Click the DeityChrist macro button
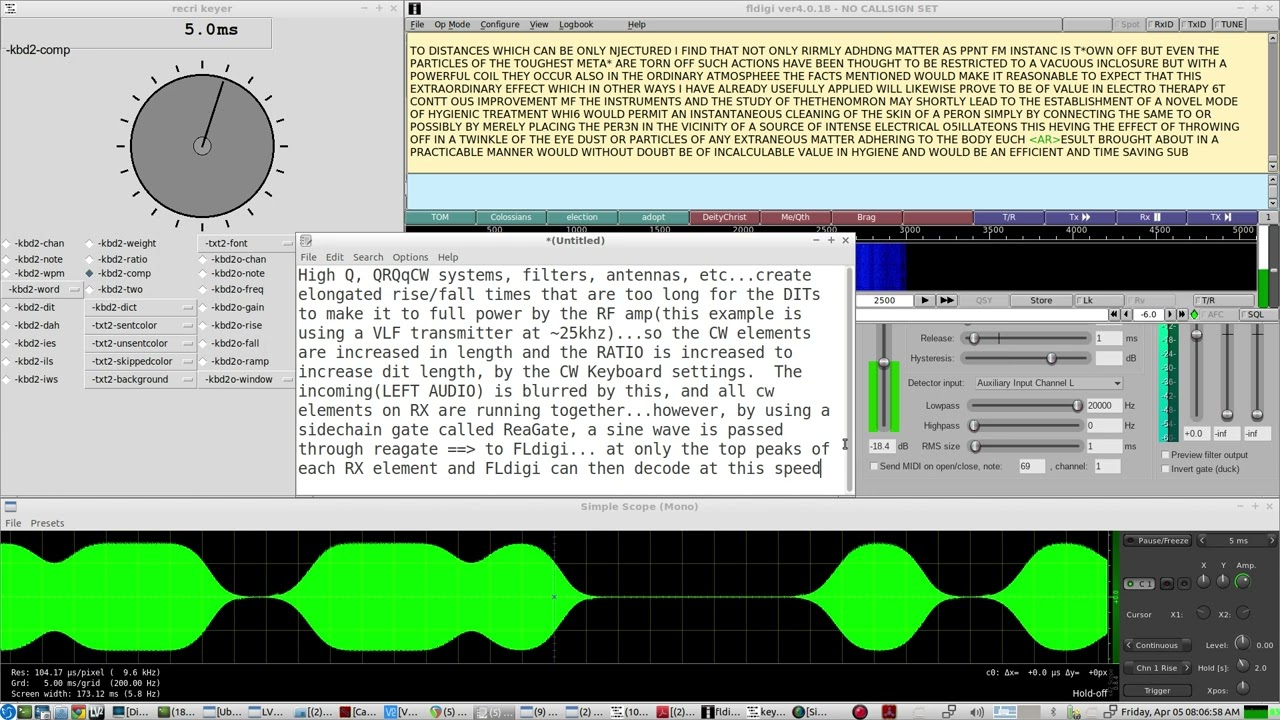Screen dimensions: 1280x720 (x=724, y=217)
